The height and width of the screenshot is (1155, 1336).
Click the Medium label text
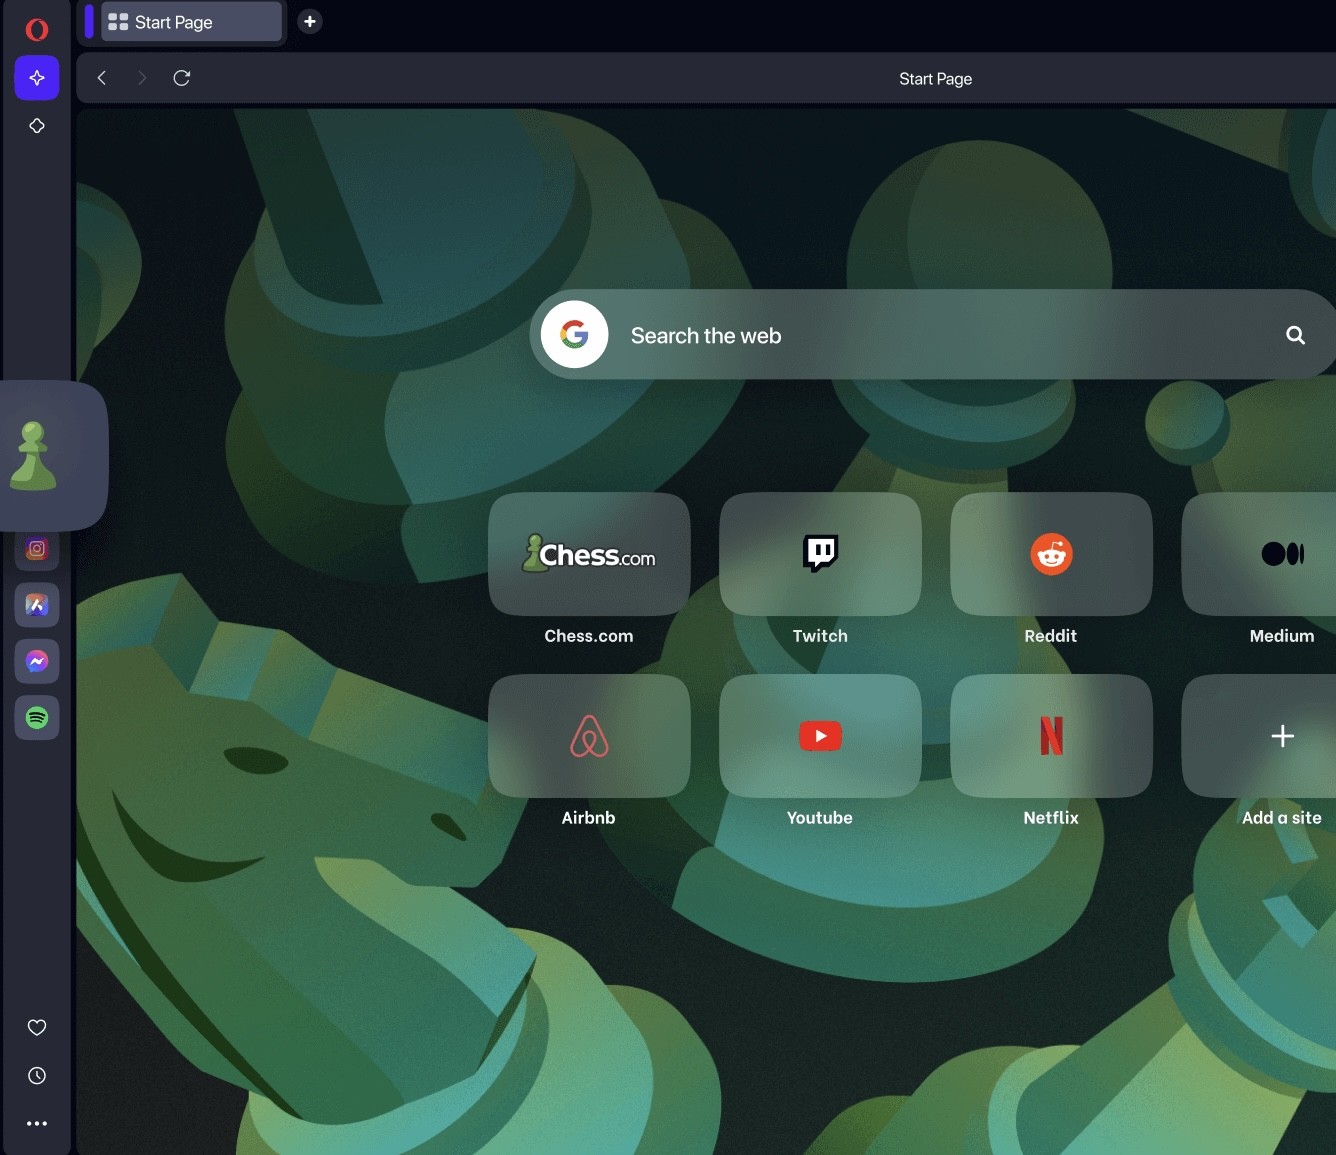[1282, 636]
